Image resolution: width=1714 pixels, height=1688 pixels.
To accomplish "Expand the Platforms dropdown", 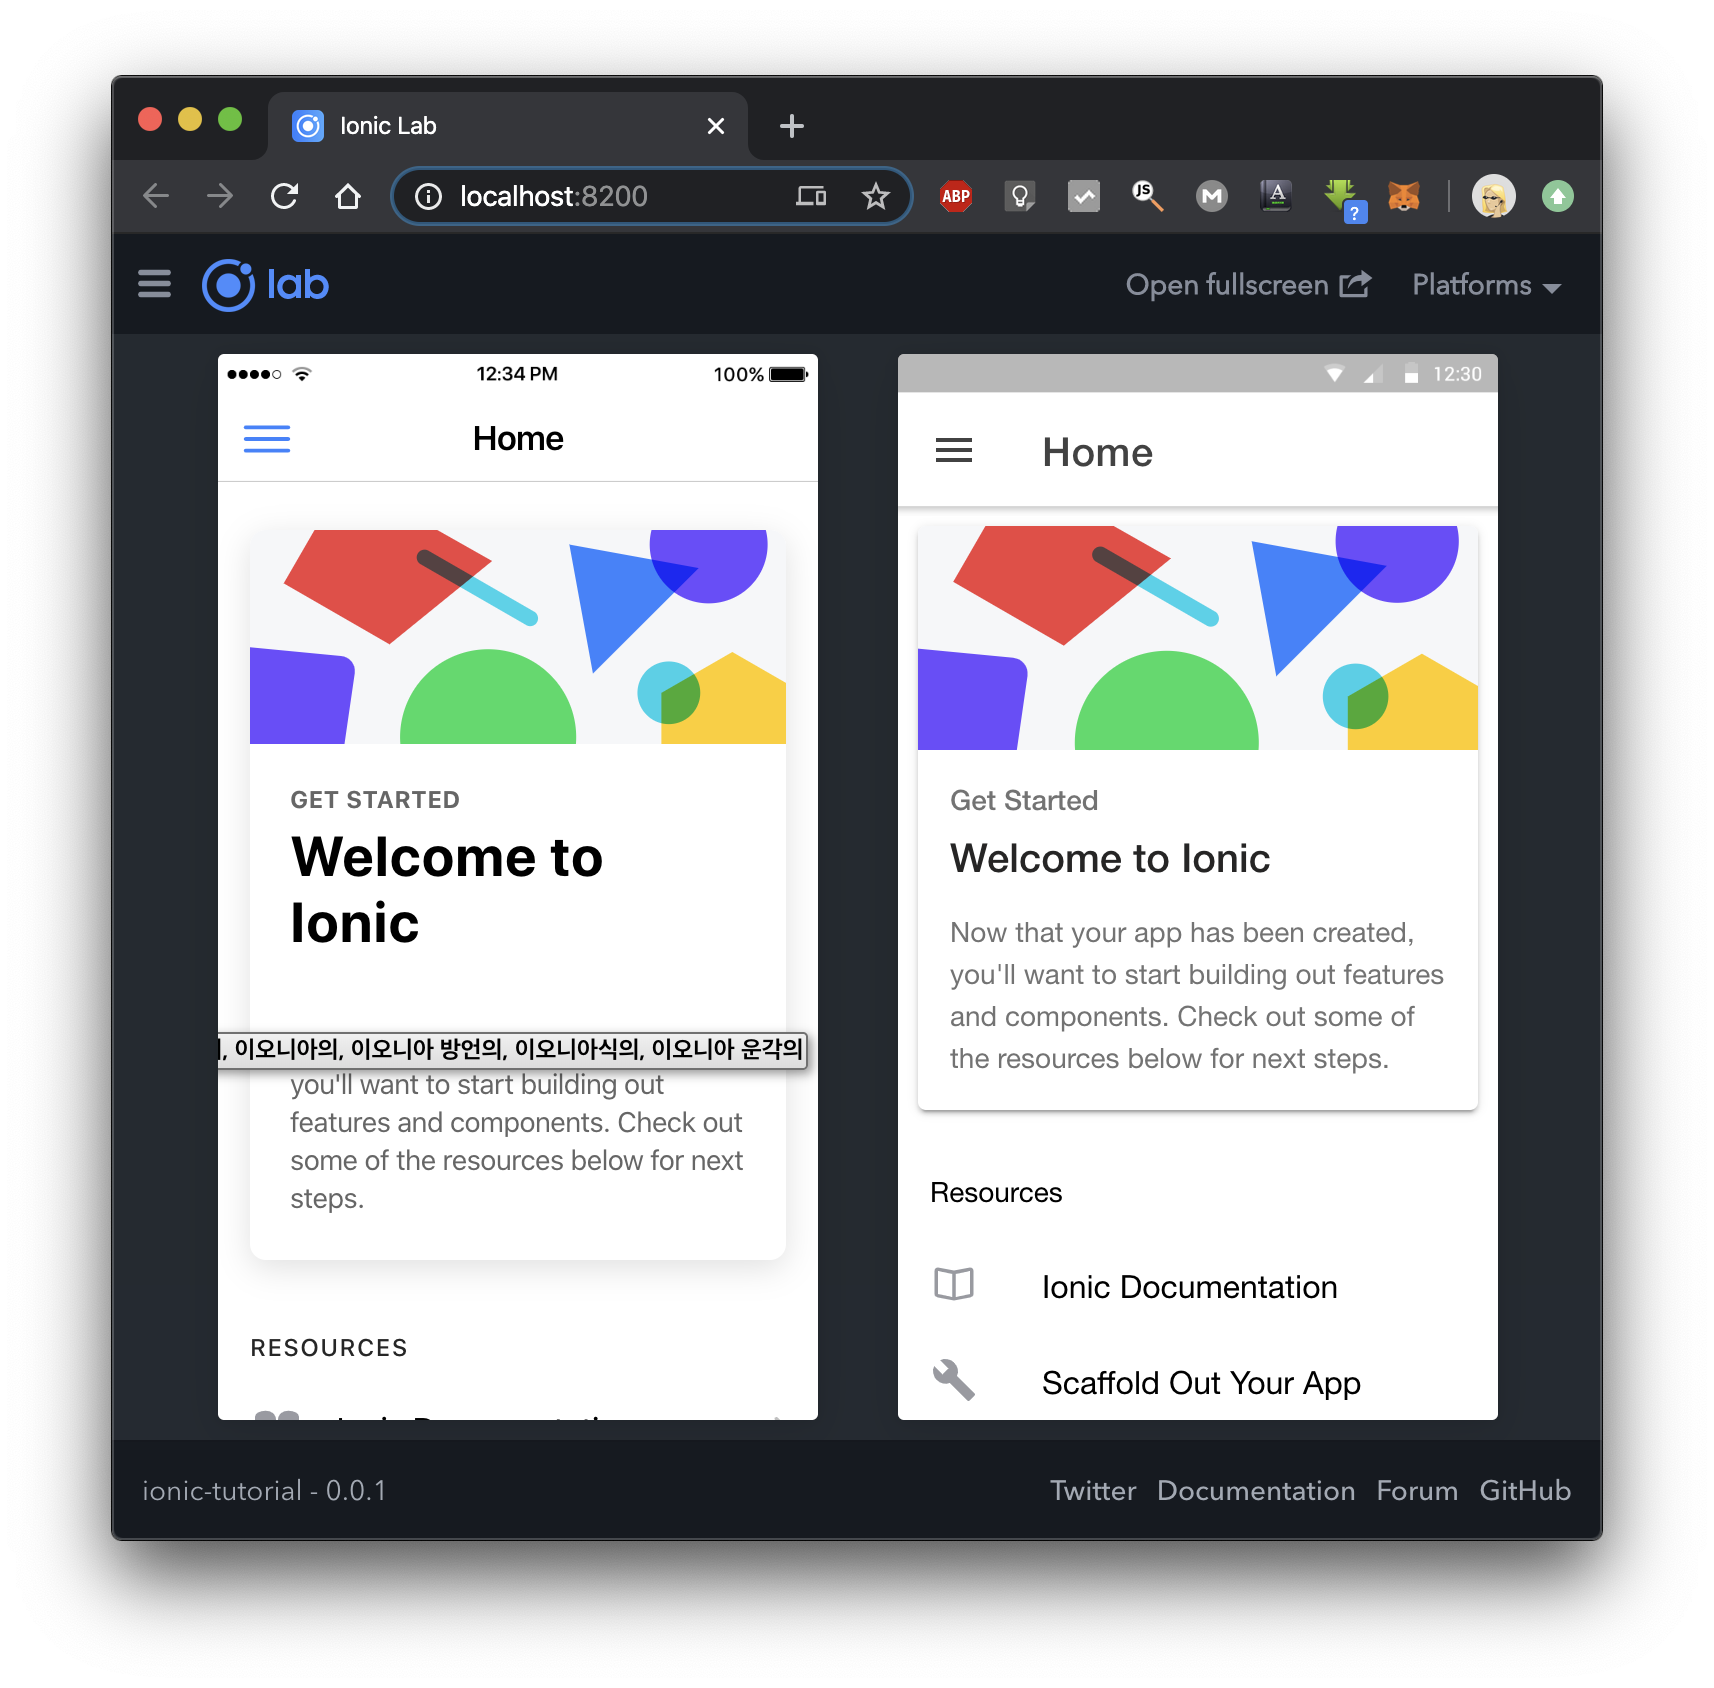I will tap(1486, 285).
